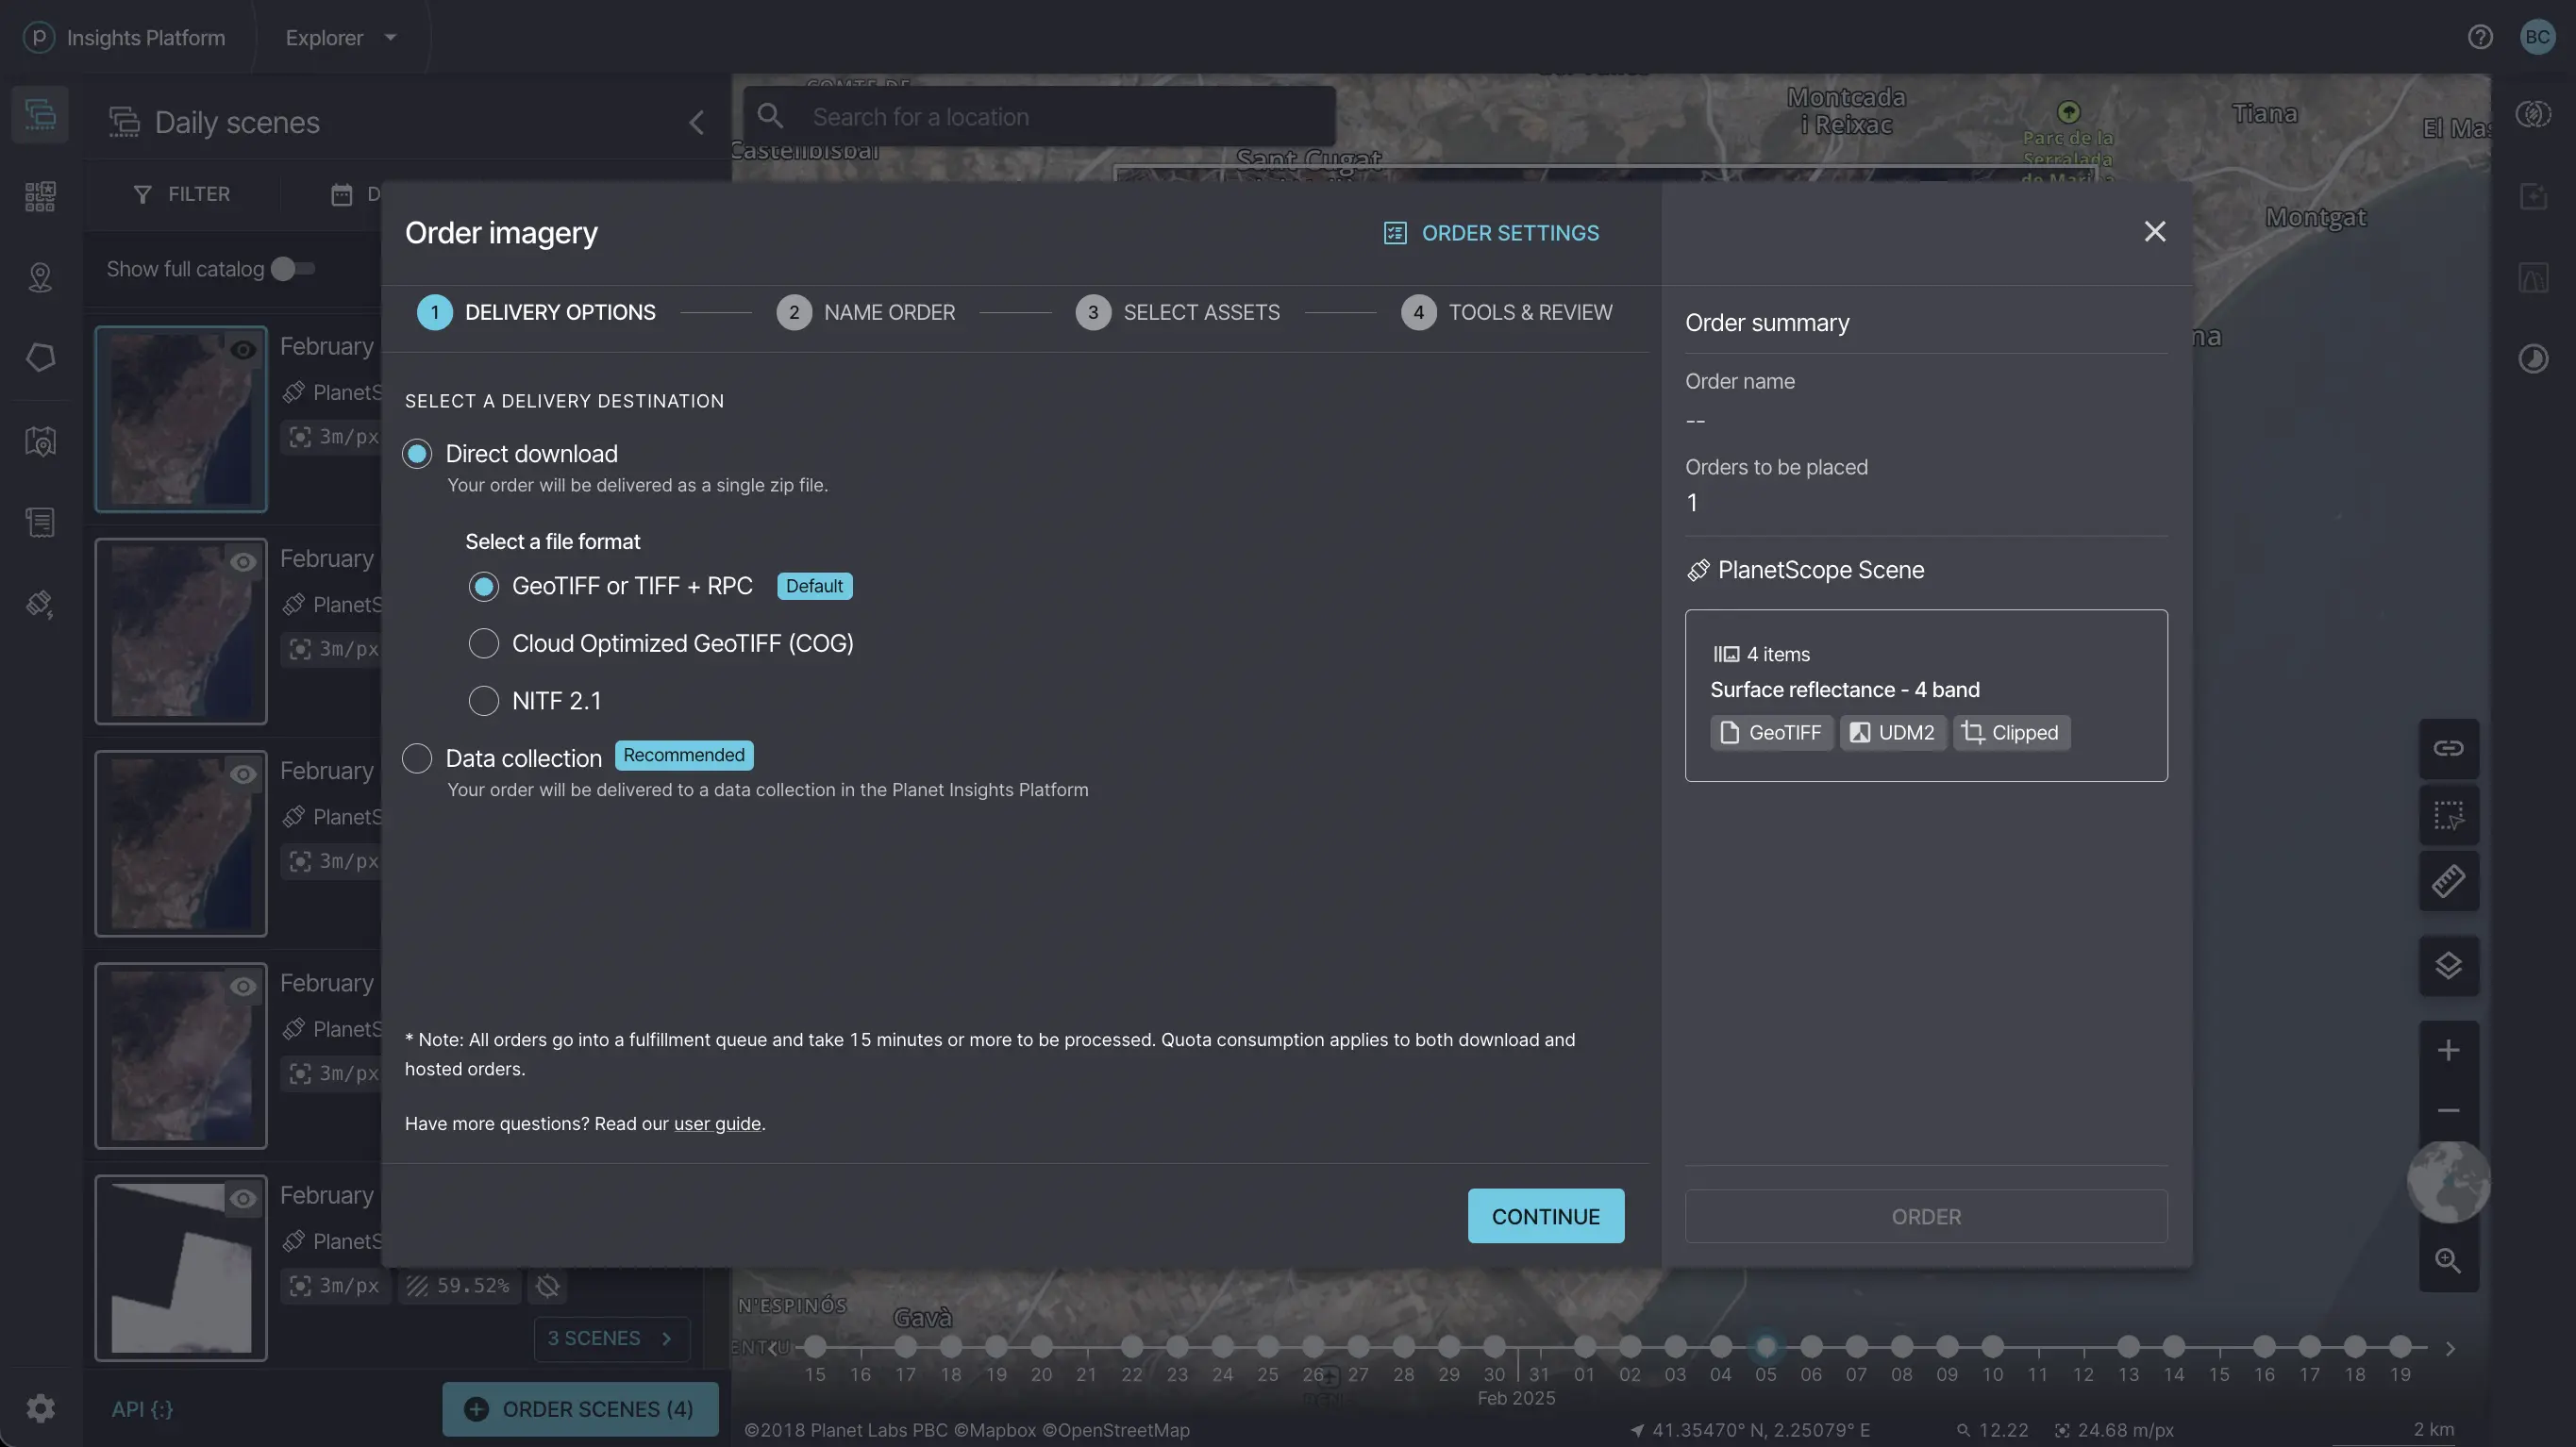Click Insights Platform header label
Screen dimensions: 2576x1447
point(146,37)
